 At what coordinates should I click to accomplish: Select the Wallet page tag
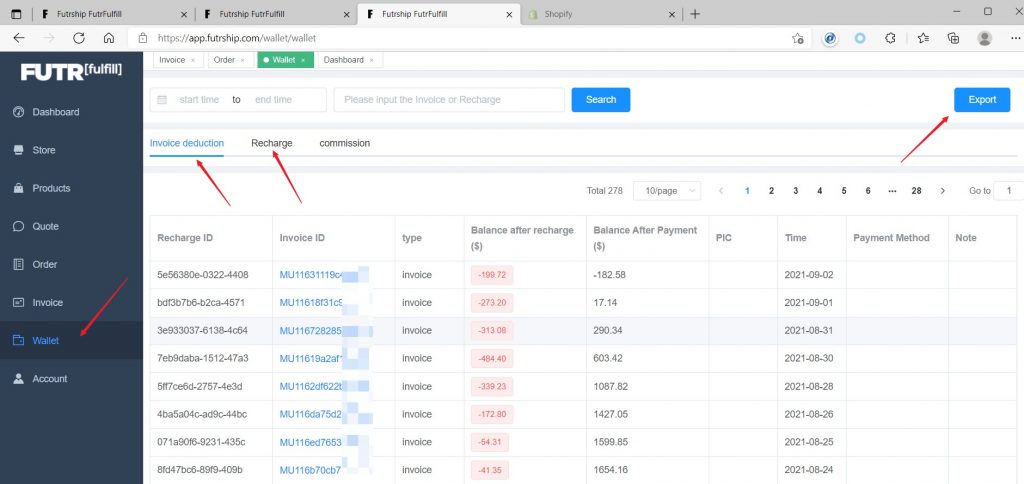[x=287, y=60]
